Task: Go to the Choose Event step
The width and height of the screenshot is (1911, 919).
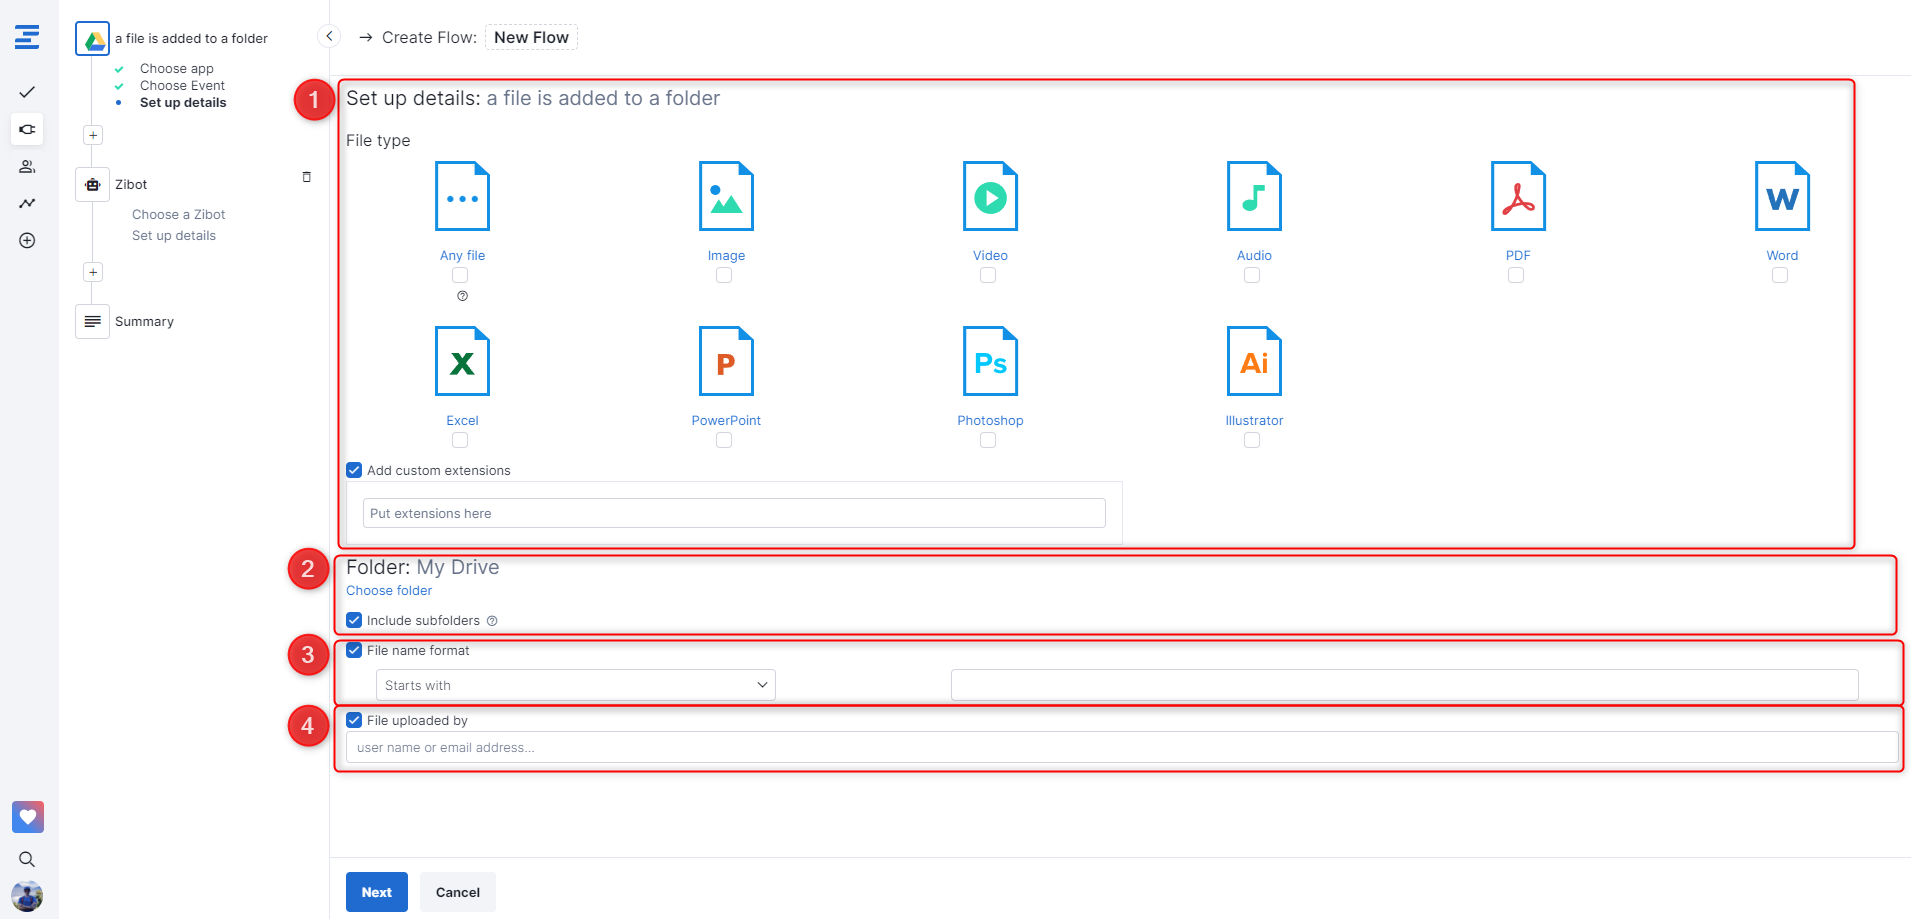Action: point(182,86)
